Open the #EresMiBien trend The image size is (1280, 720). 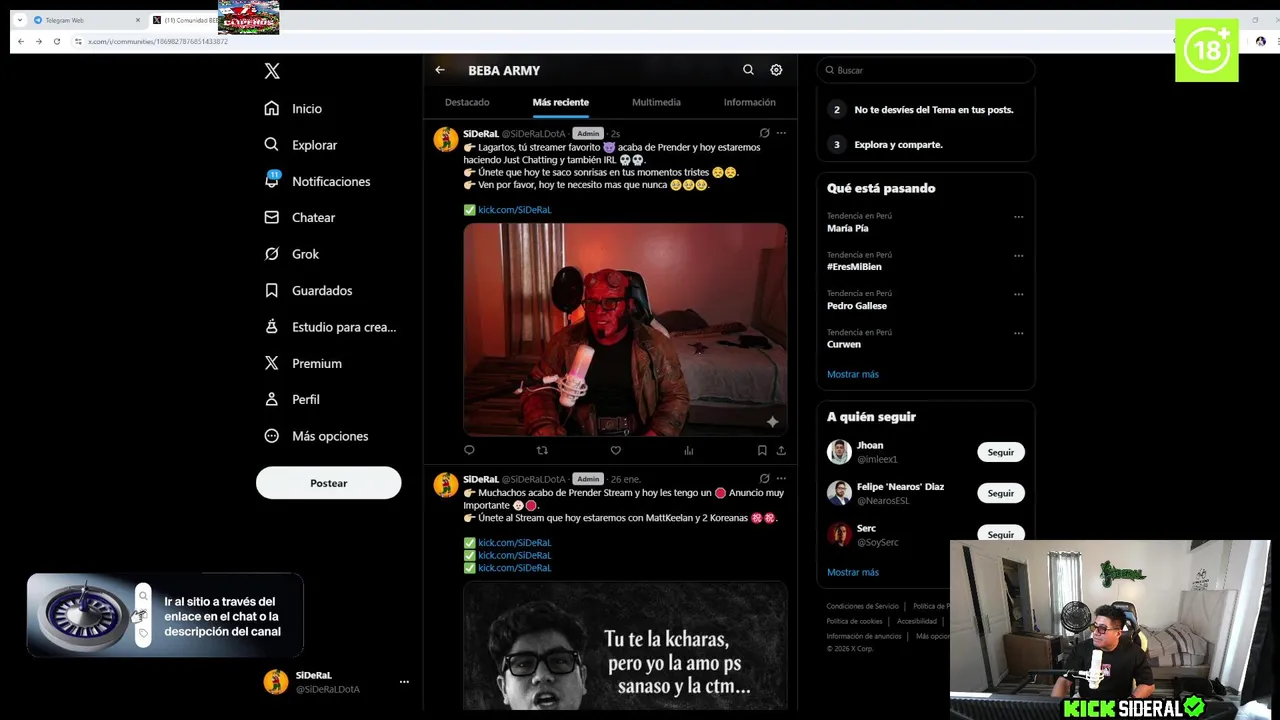click(854, 267)
